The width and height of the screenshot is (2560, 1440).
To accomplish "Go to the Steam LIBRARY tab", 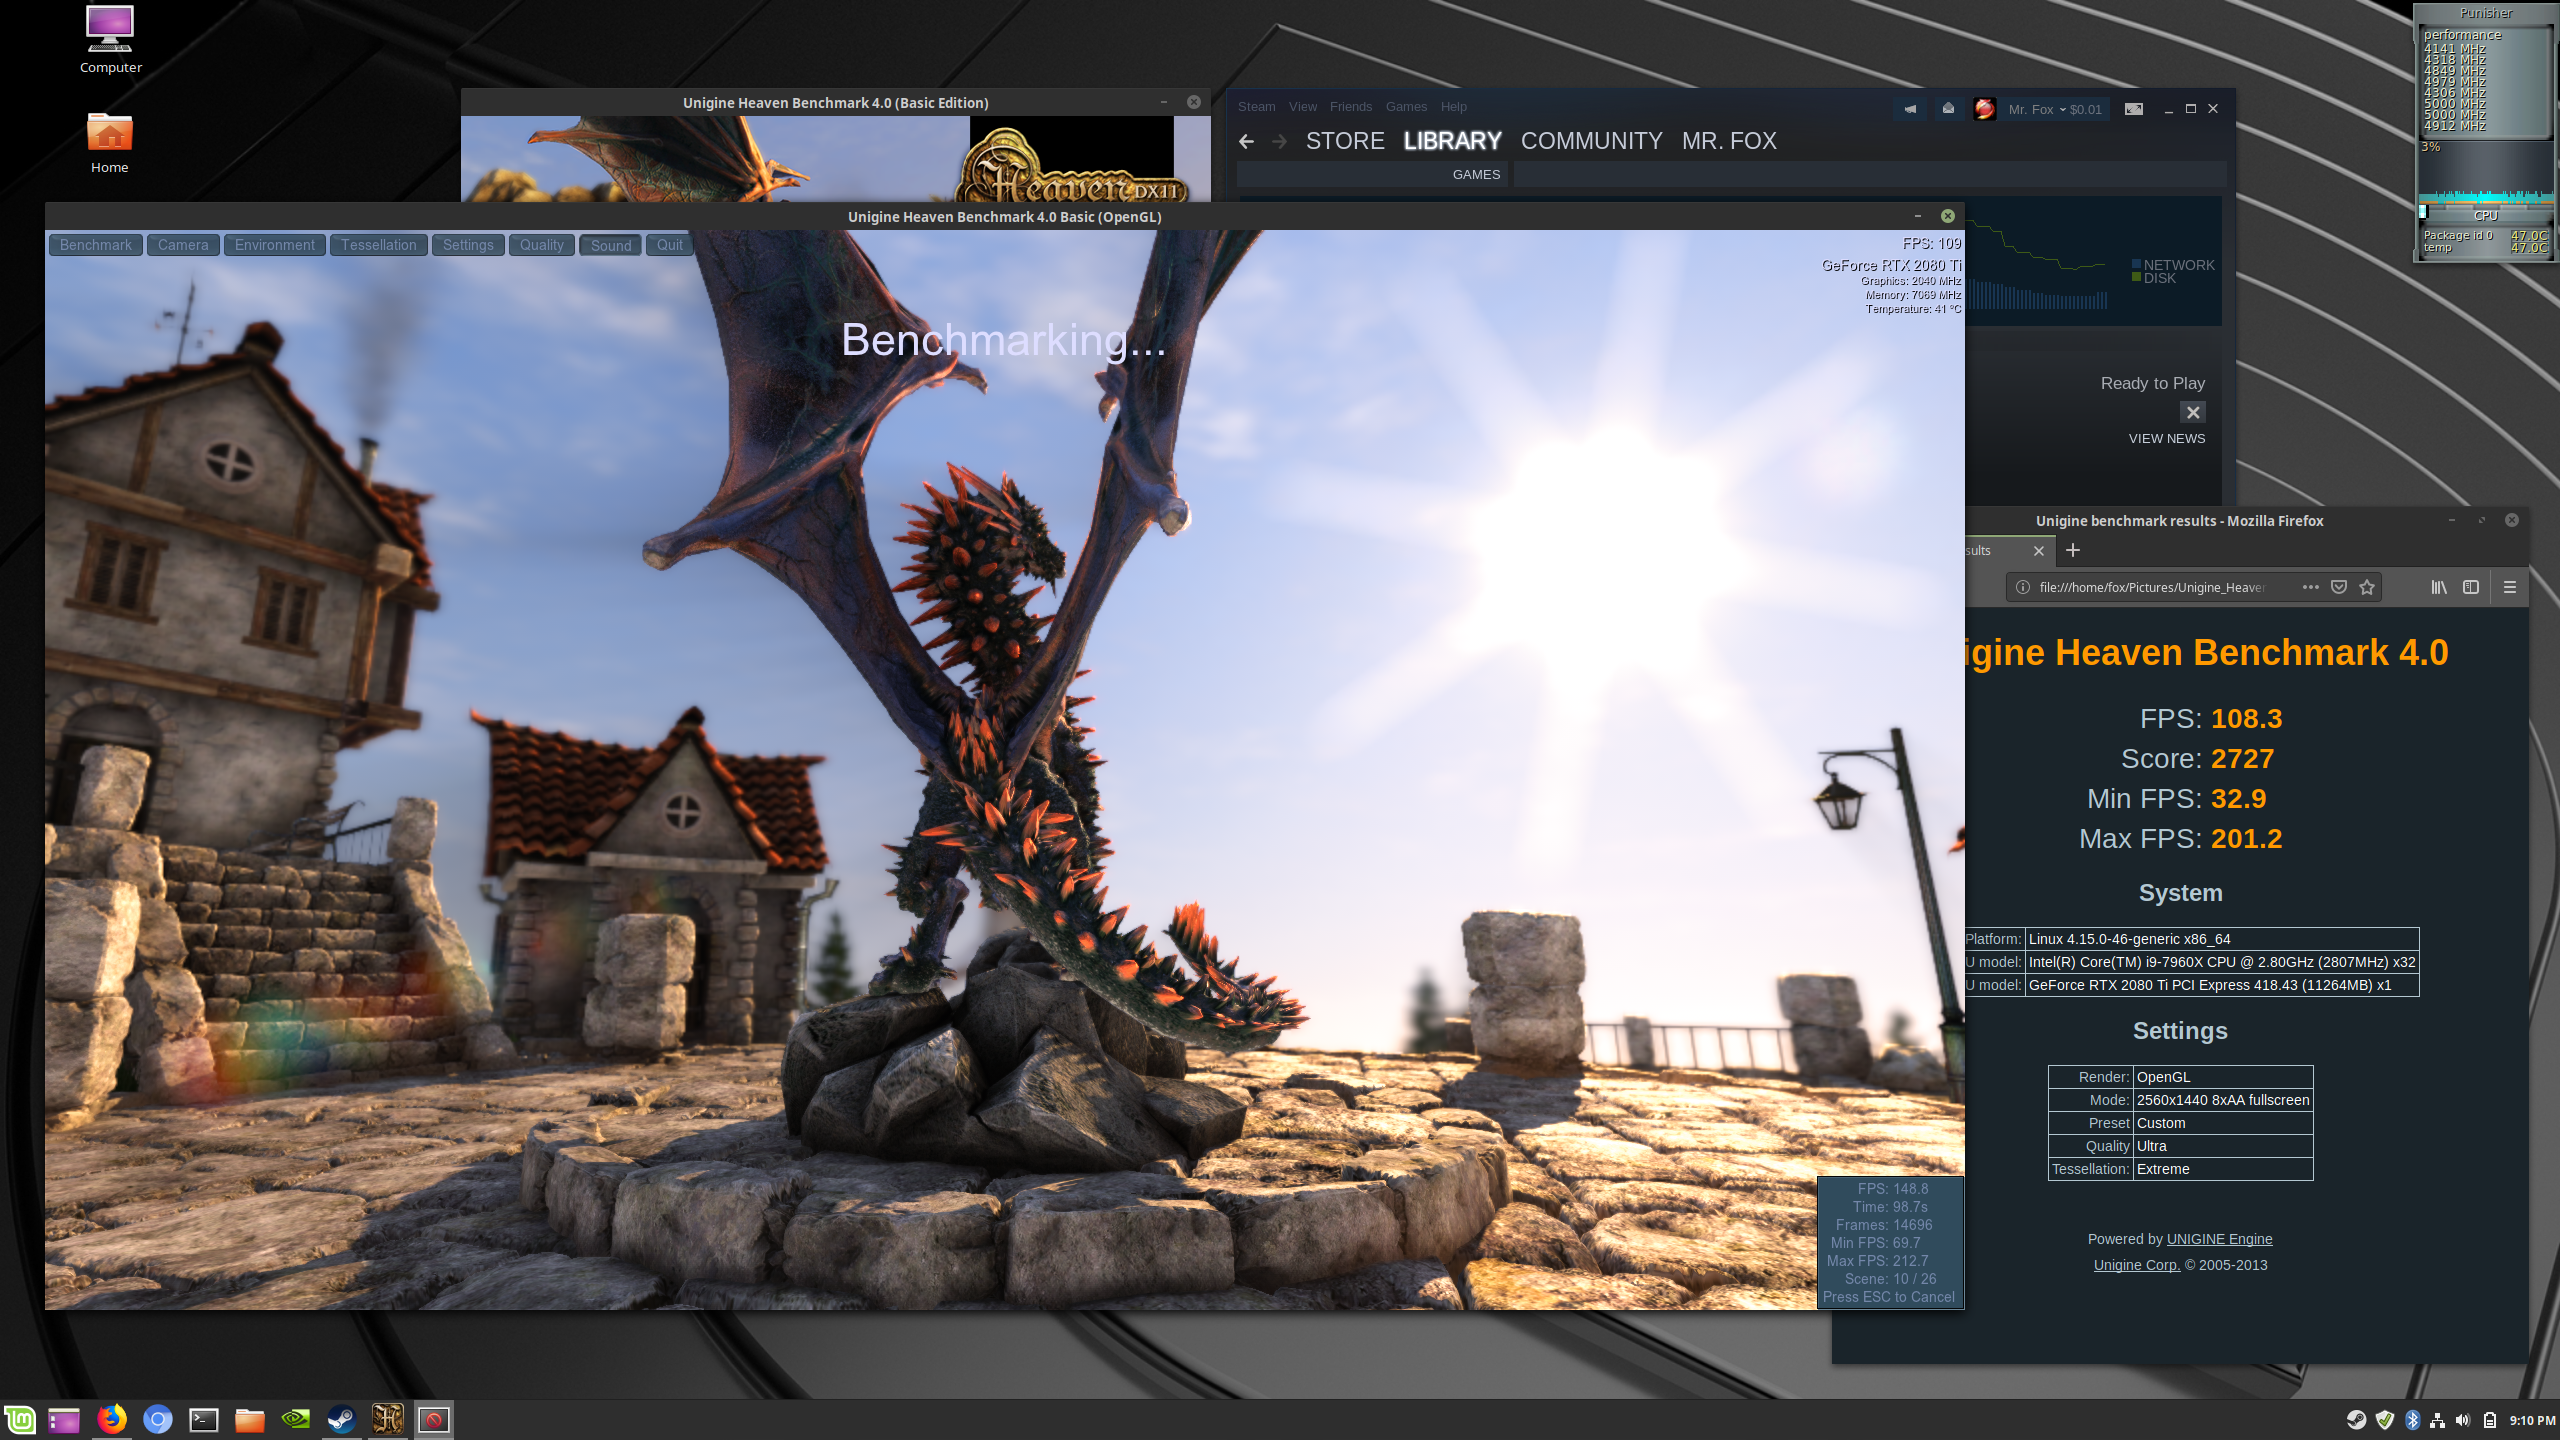I will pyautogui.click(x=1452, y=141).
